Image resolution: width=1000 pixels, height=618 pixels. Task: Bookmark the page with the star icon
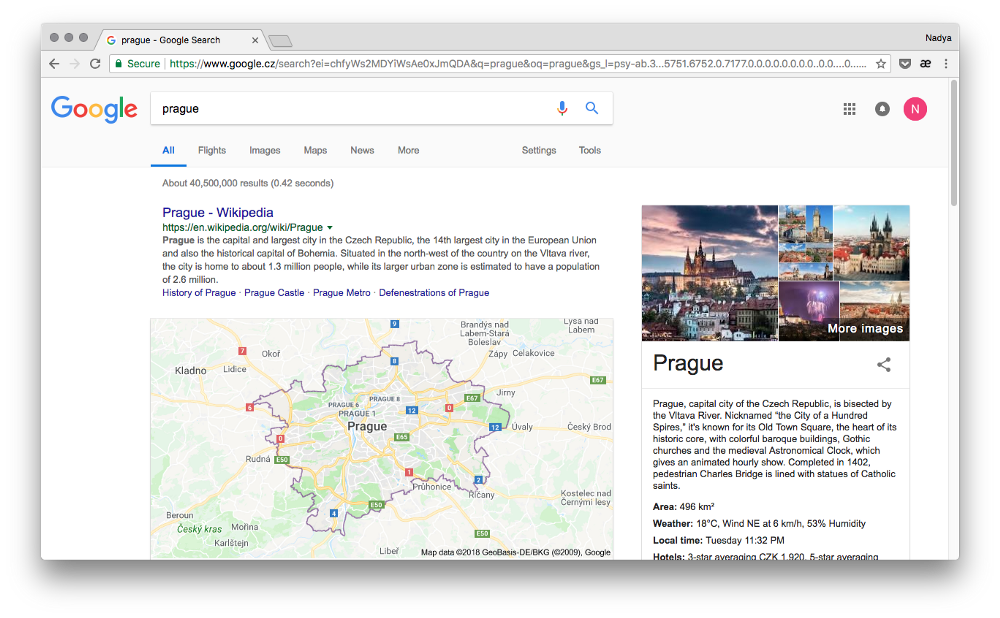[x=881, y=64]
